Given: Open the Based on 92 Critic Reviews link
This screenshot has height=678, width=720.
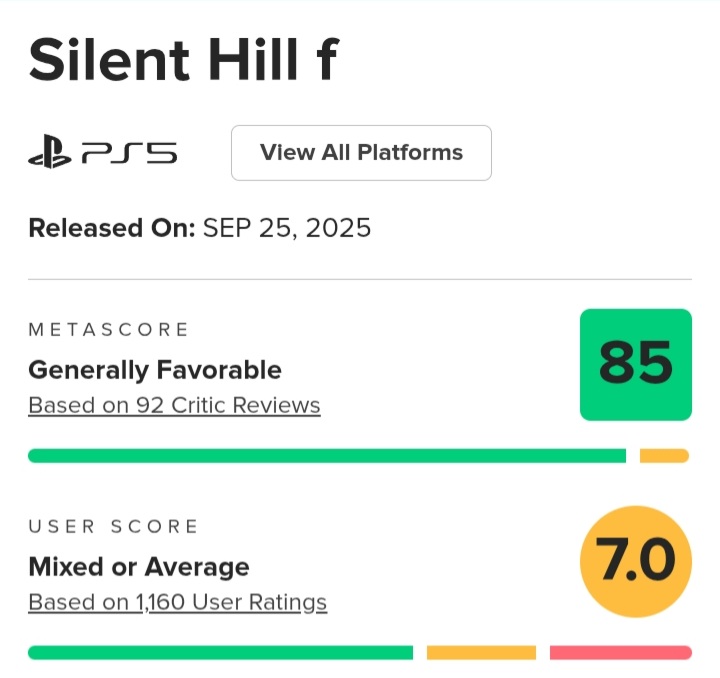Looking at the screenshot, I should [x=174, y=406].
